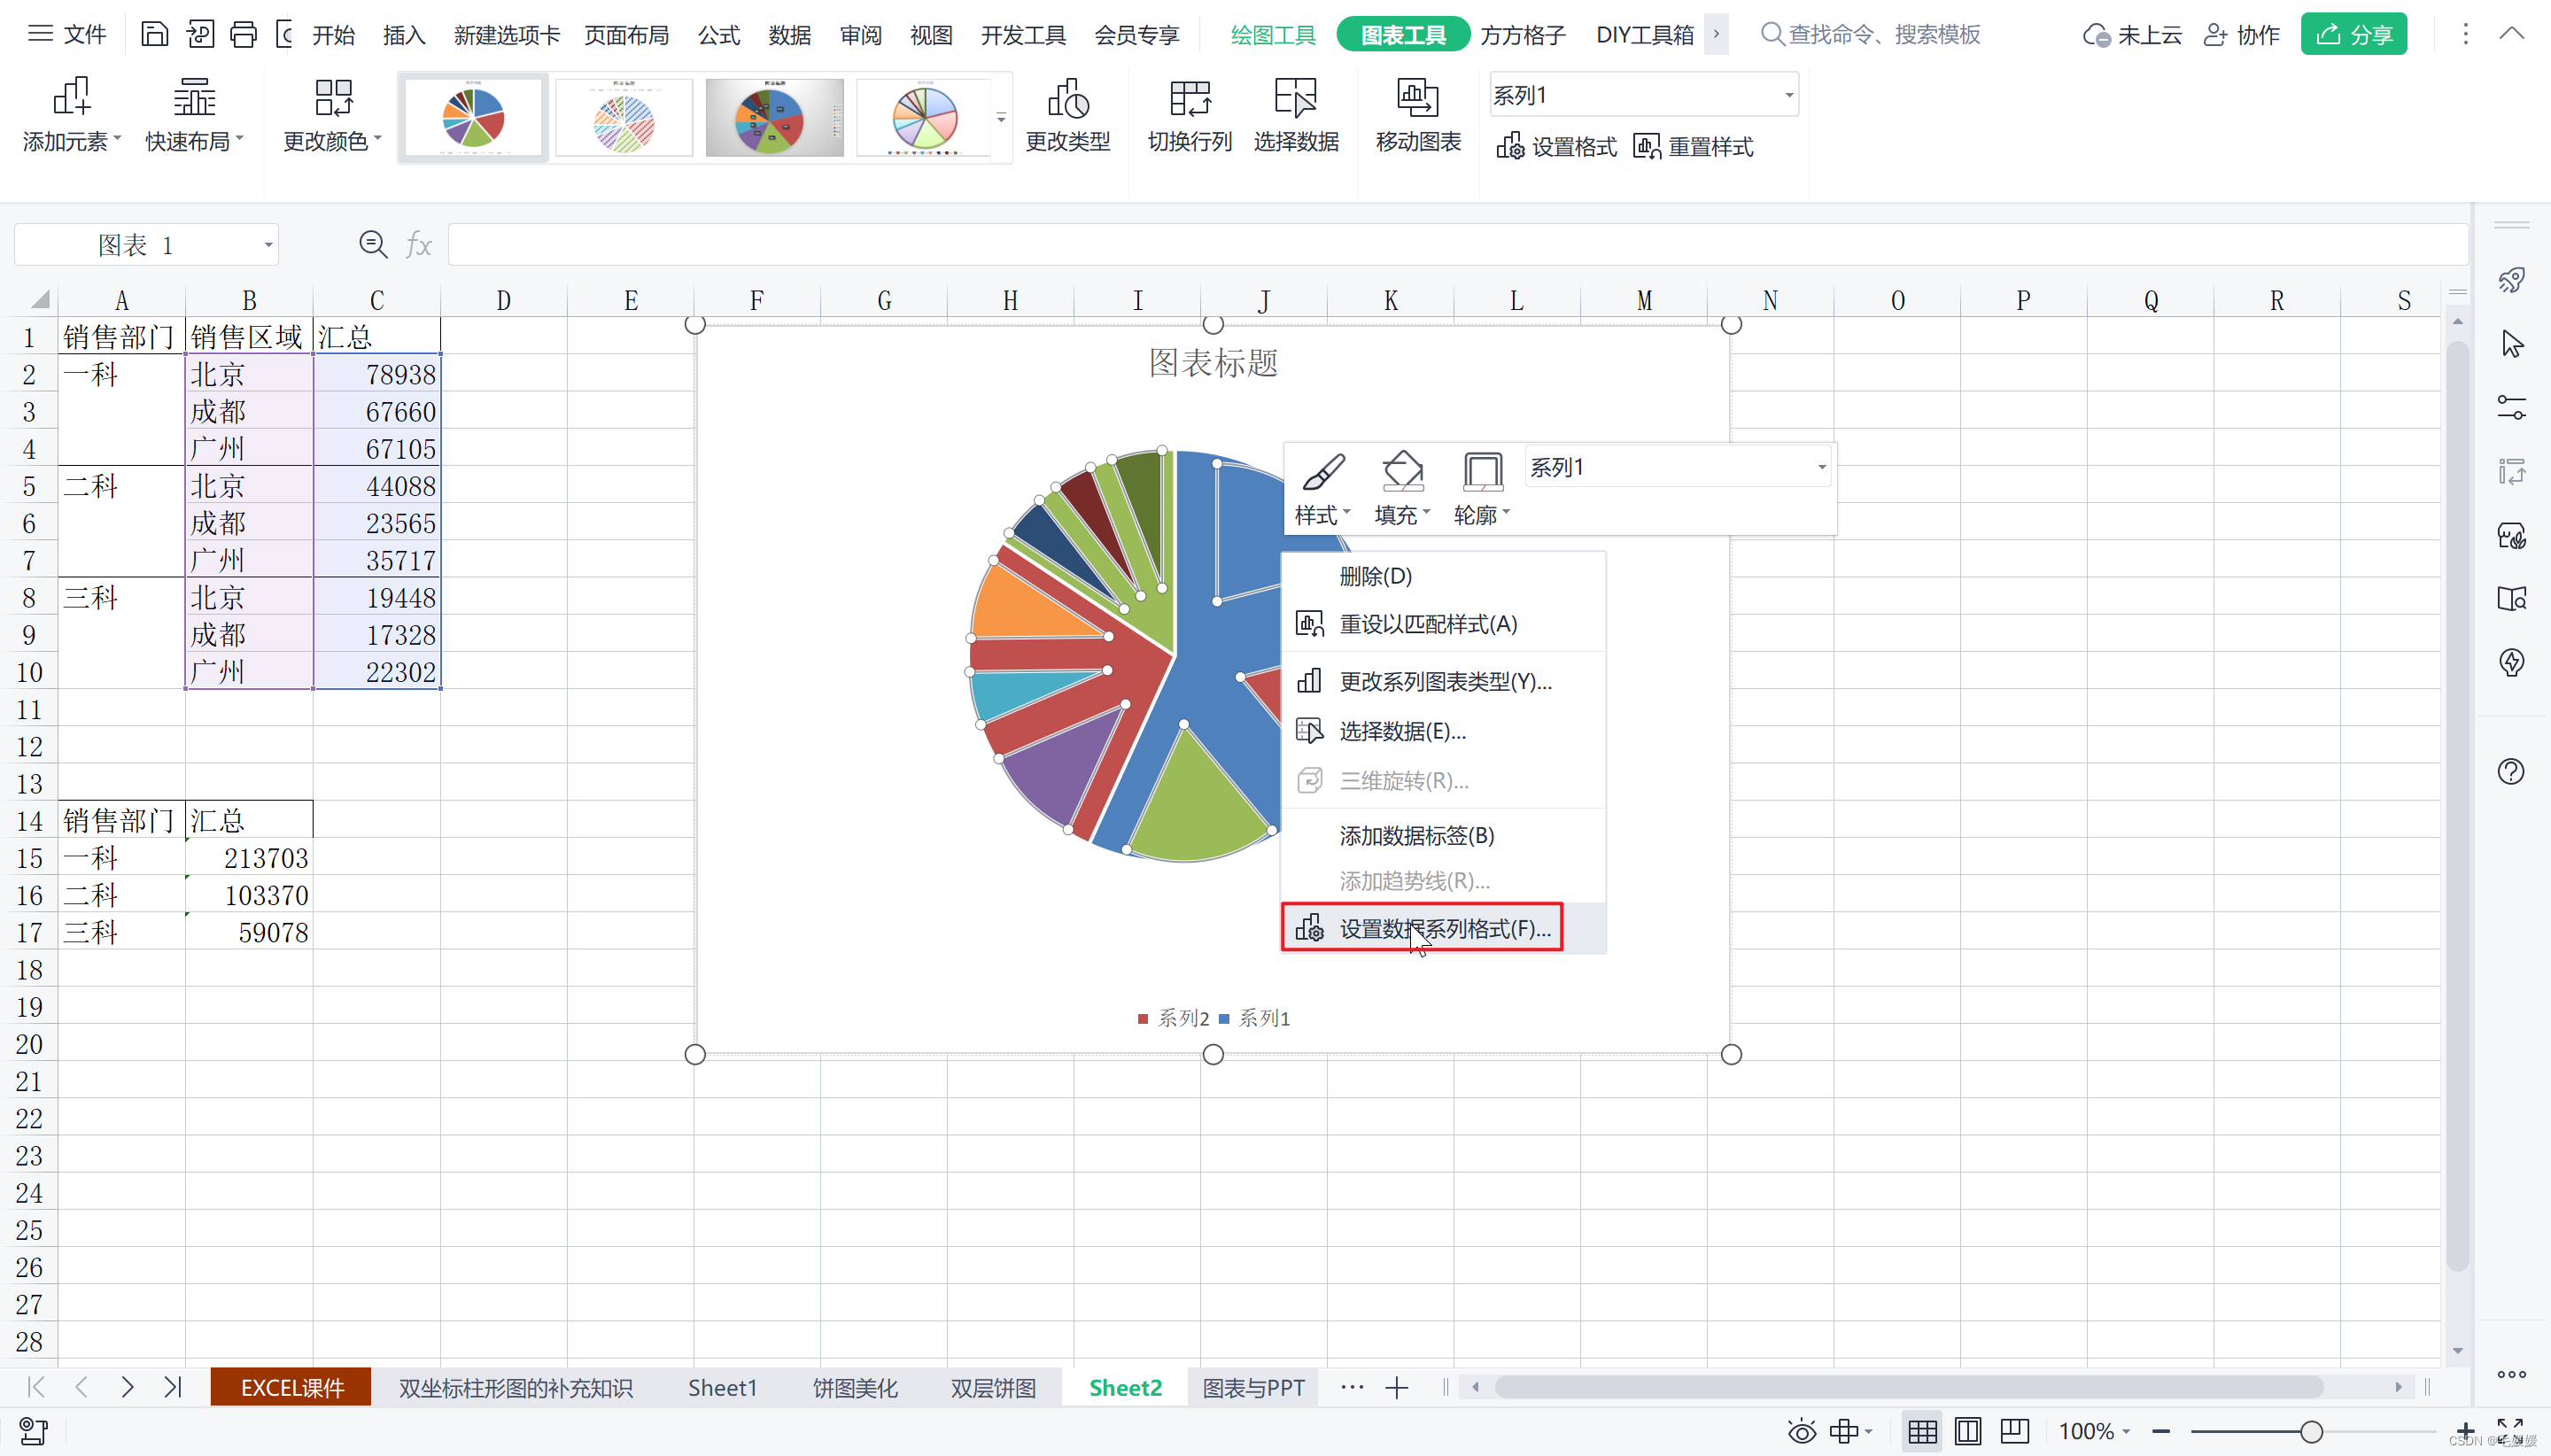Viewport: 2551px width, 1456px height.
Task: Expand the chart styles gallery arrow
Action: tap(1001, 118)
